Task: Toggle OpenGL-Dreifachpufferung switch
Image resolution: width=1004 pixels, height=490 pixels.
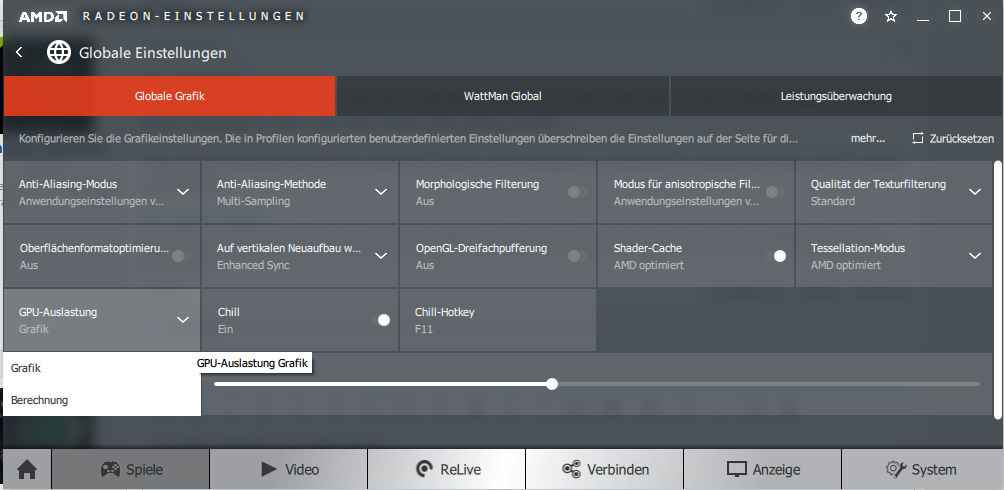Action: [x=577, y=256]
